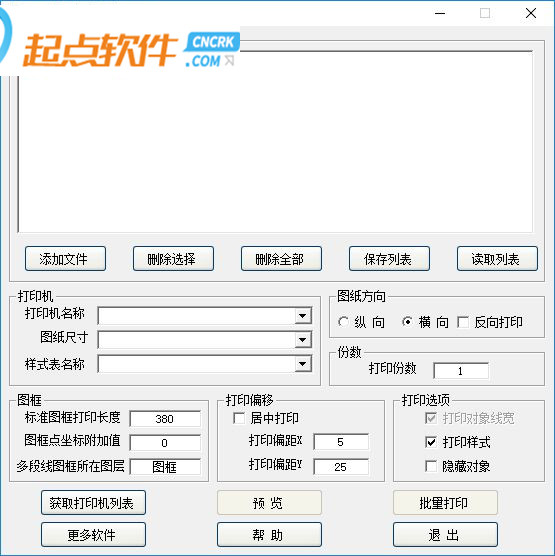Click the 图框点坐标附加值 field
Image resolution: width=555 pixels, height=556 pixels.
click(x=165, y=443)
